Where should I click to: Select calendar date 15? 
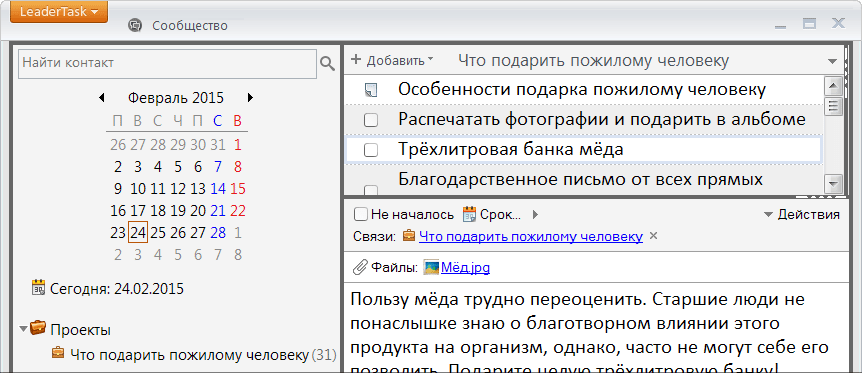(237, 189)
